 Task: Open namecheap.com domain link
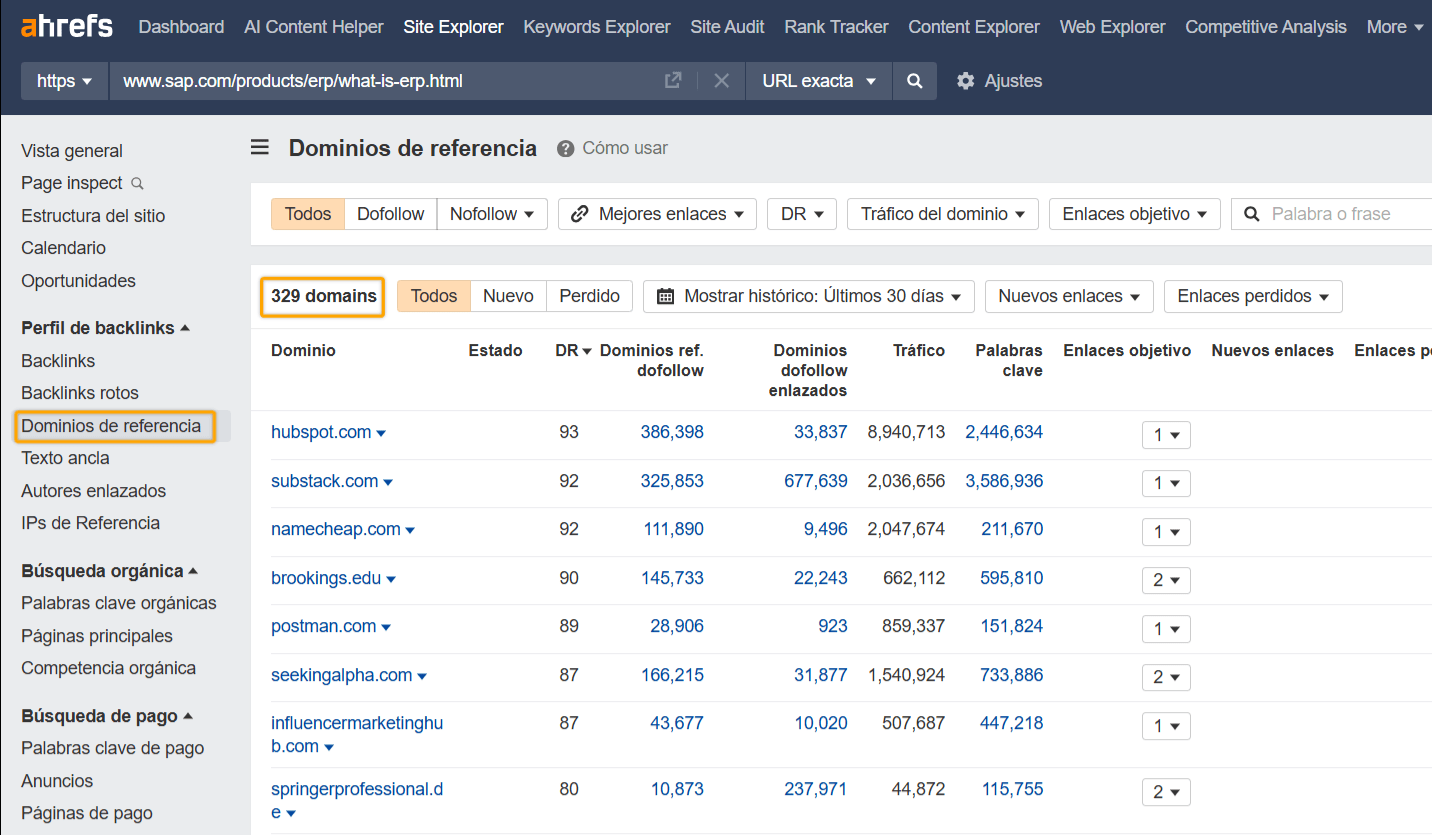(336, 529)
